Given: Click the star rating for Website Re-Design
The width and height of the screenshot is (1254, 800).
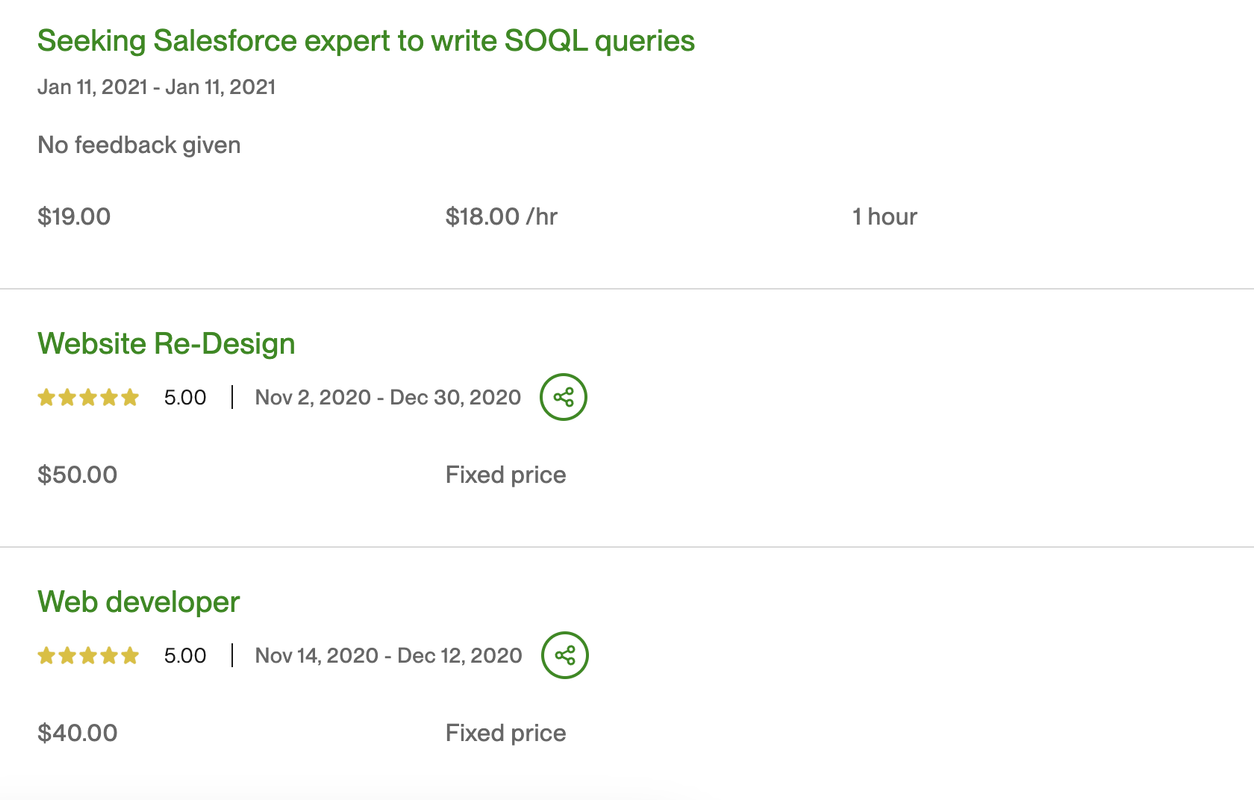Looking at the screenshot, I should (x=88, y=398).
